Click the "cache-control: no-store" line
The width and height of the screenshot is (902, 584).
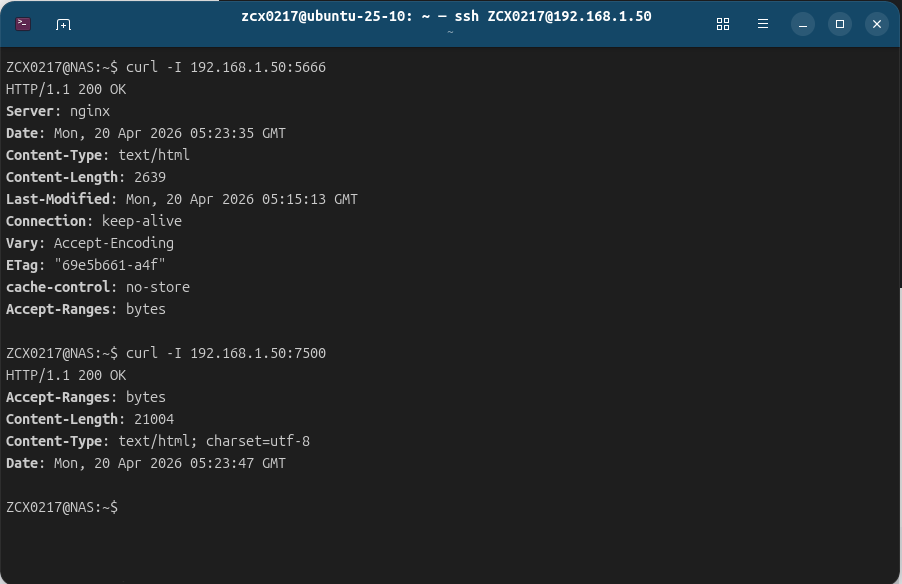click(97, 287)
